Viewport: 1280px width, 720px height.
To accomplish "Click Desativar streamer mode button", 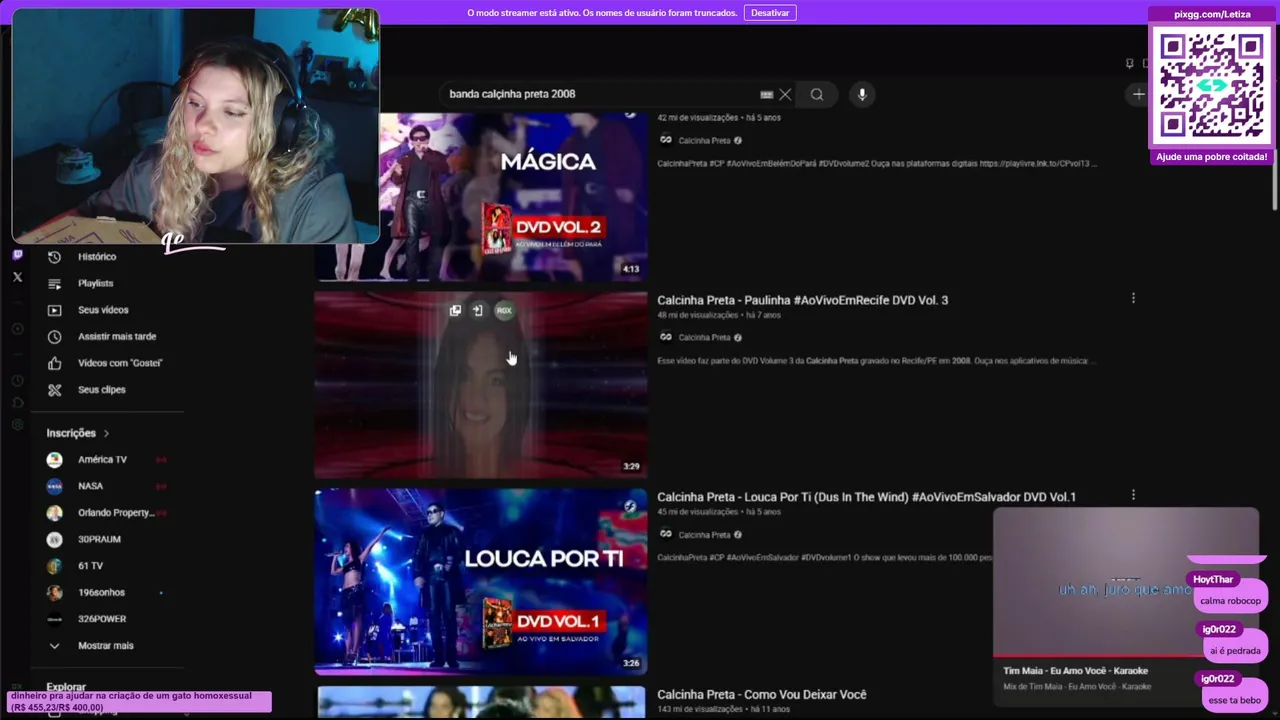I will [770, 13].
